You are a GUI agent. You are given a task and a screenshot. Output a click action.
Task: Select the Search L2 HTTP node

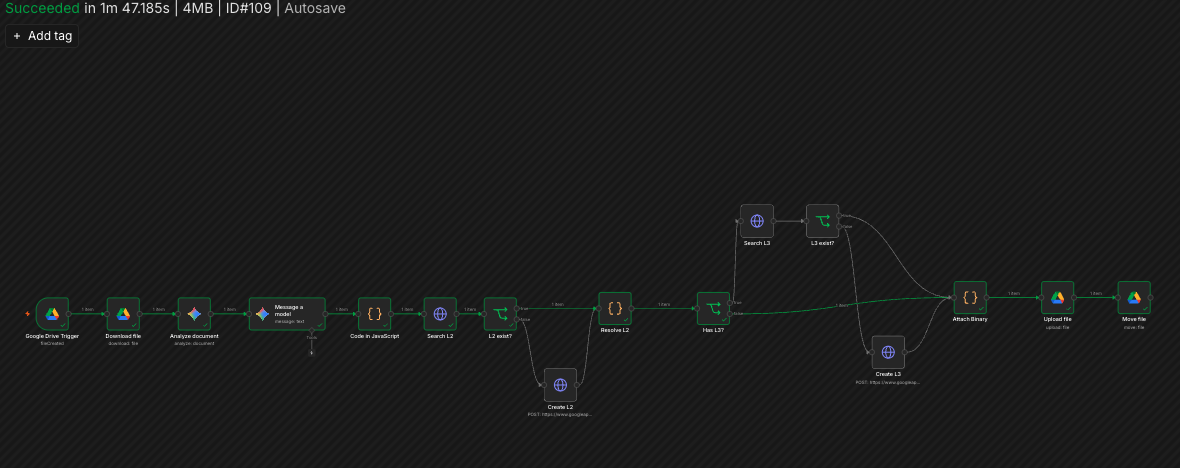(440, 314)
